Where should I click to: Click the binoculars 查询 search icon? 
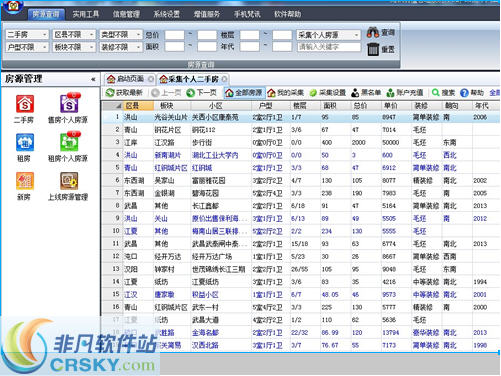coord(373,33)
